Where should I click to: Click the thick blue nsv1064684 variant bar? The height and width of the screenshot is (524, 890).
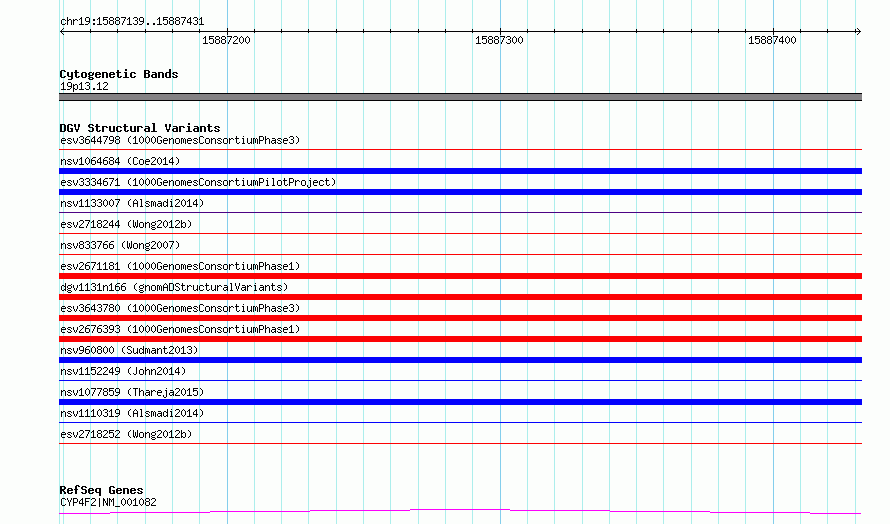click(x=460, y=171)
